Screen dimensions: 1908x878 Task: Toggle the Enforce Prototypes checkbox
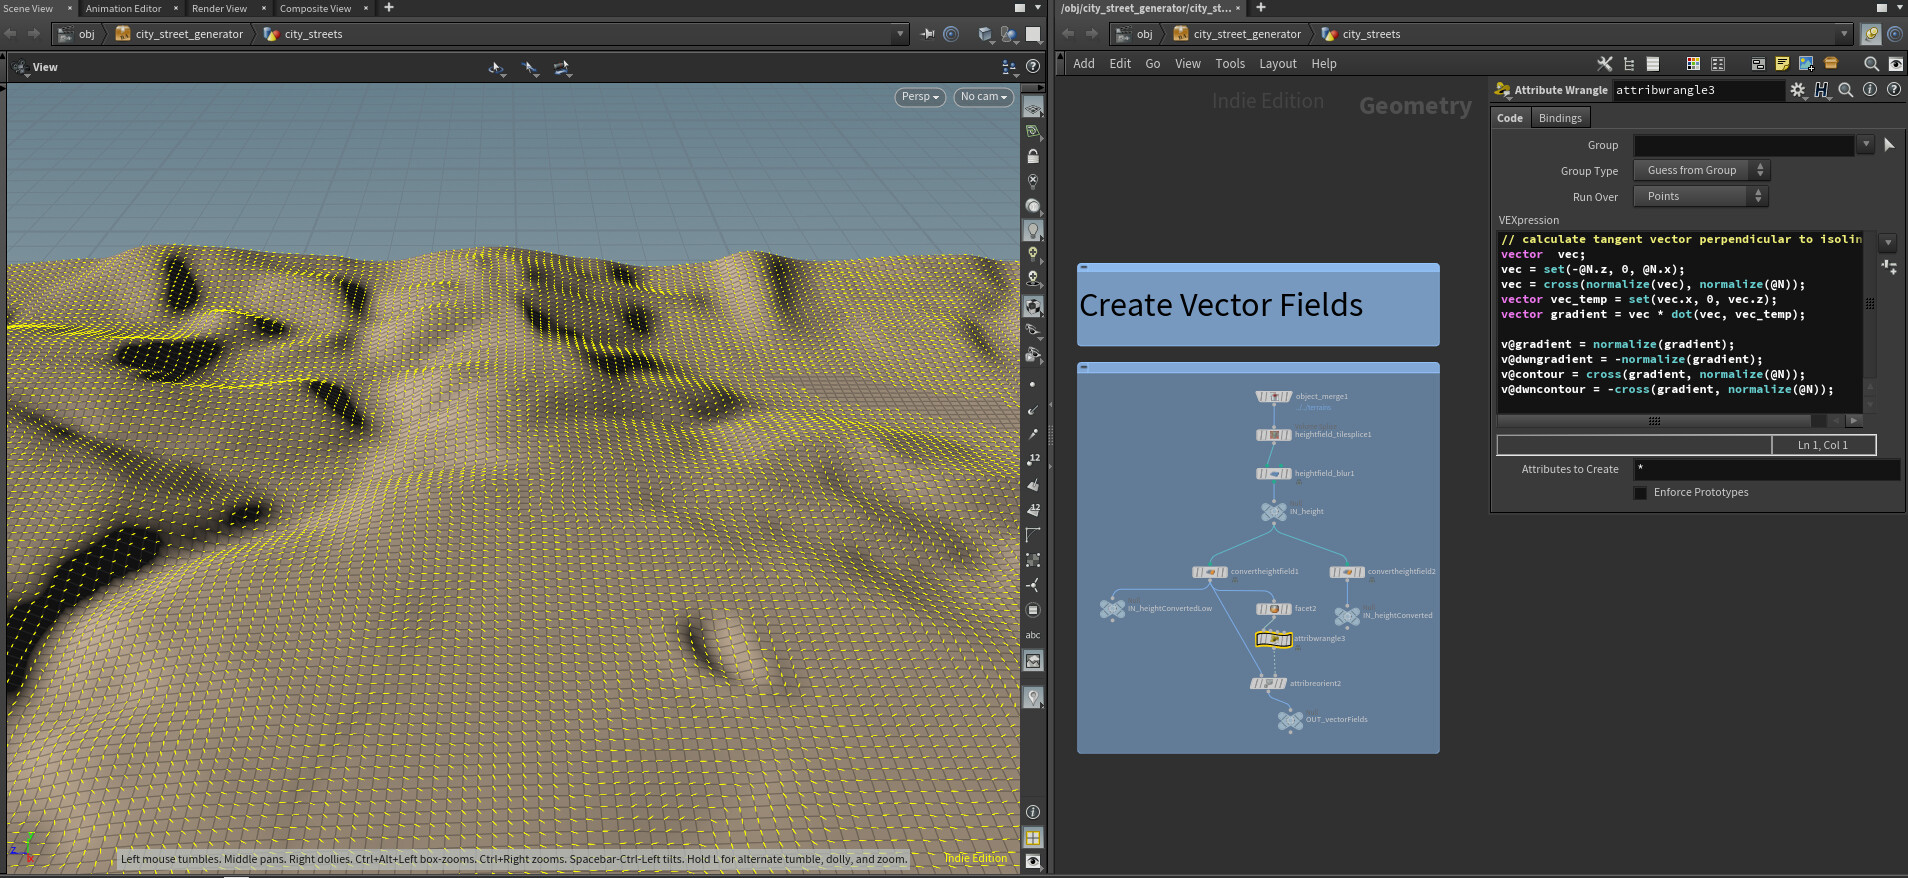pos(1640,493)
